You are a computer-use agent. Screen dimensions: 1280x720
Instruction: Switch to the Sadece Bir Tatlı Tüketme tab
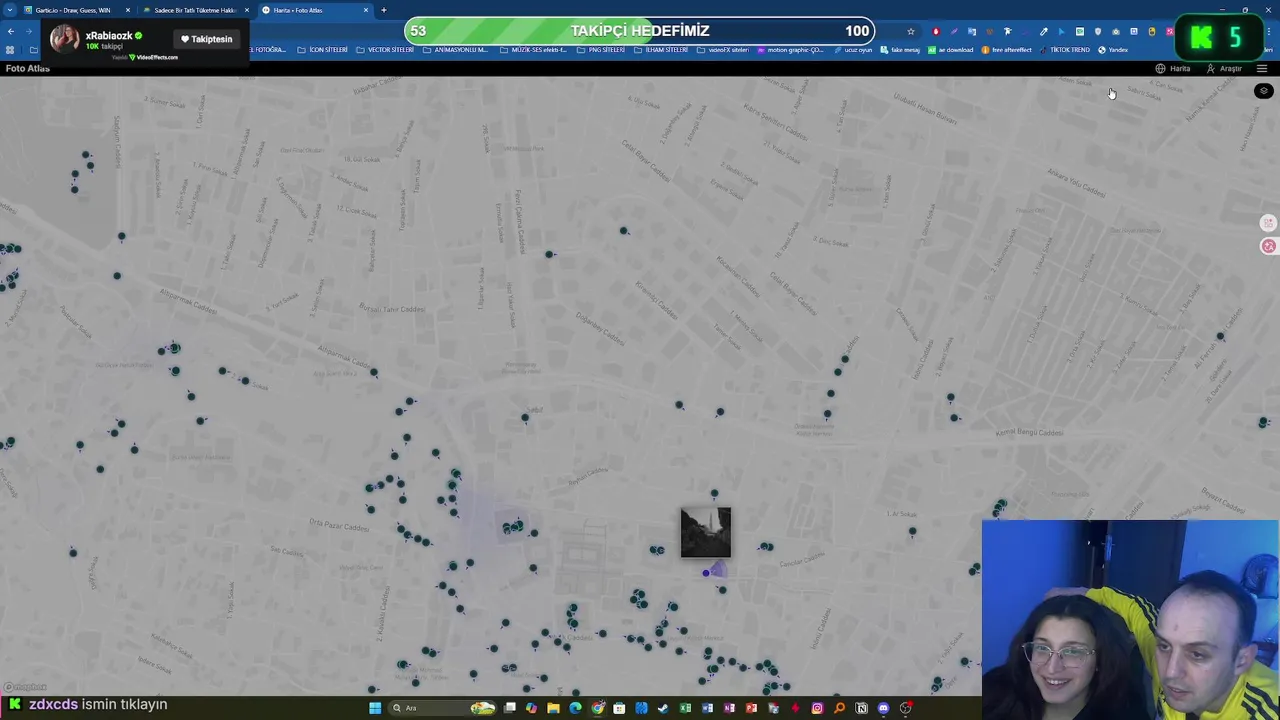194,10
